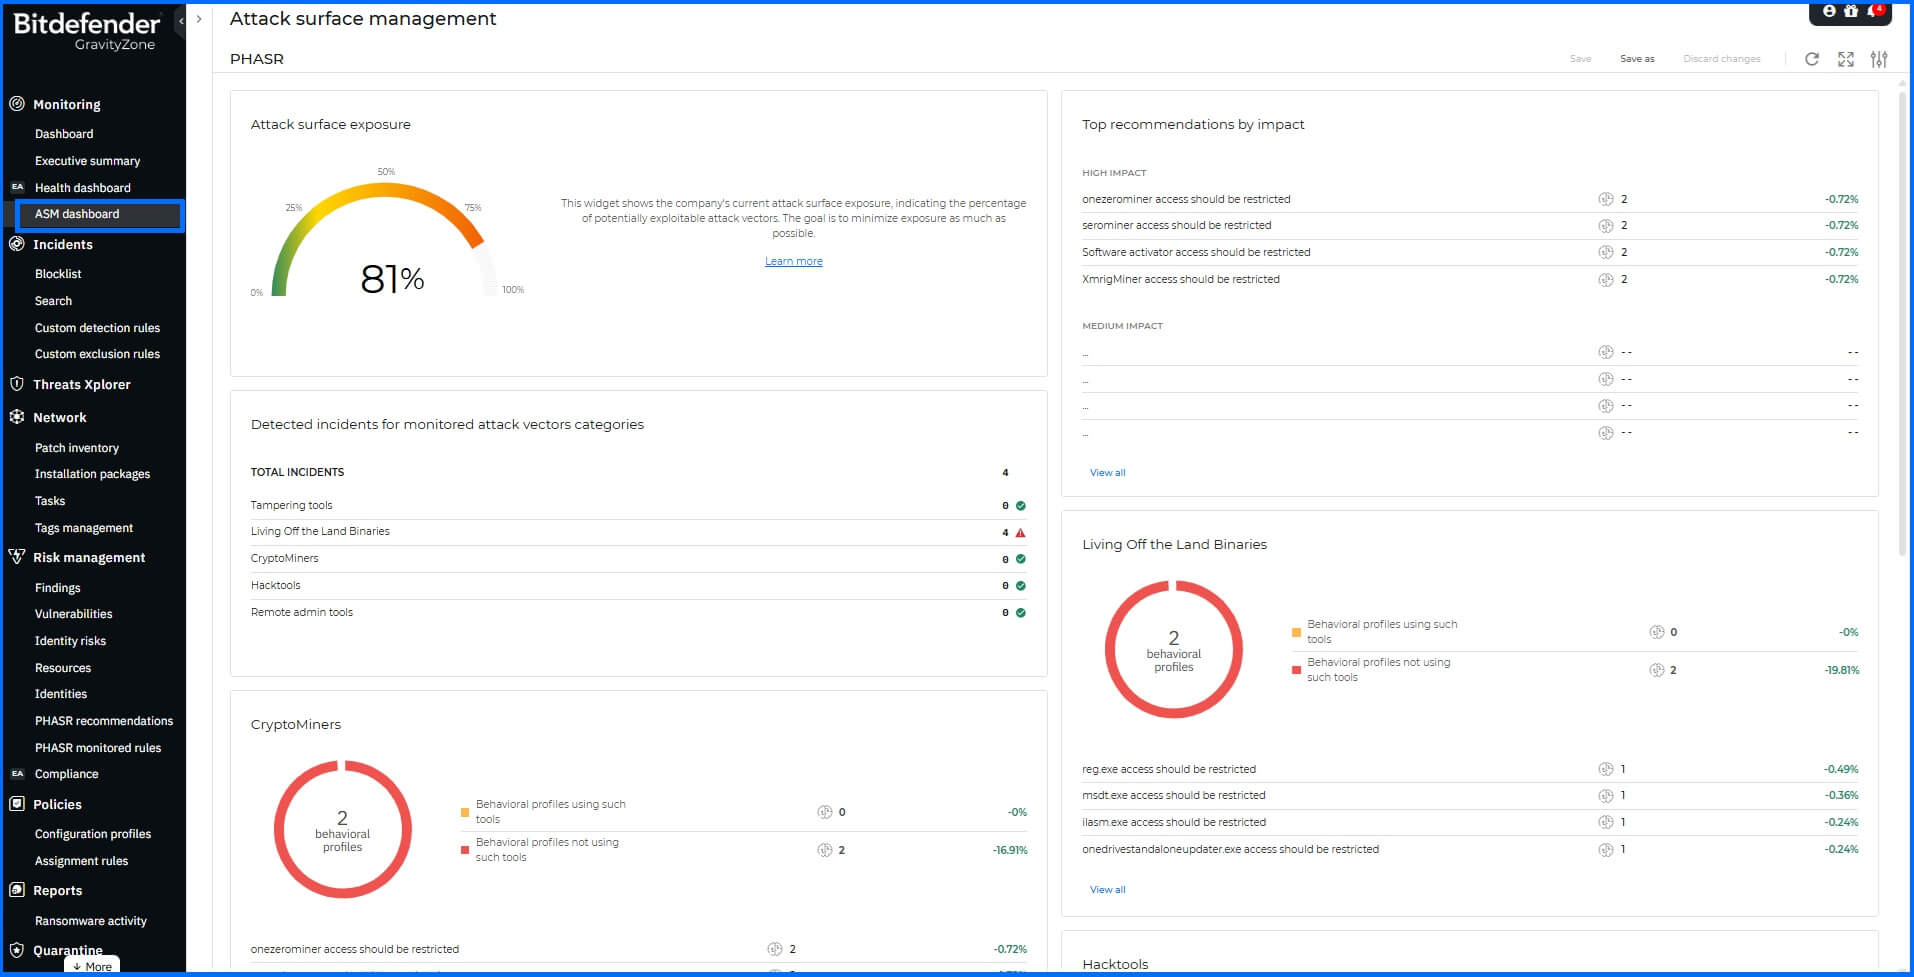Open Configuration profiles under Policies
This screenshot has width=1914, height=977.
[x=93, y=834]
